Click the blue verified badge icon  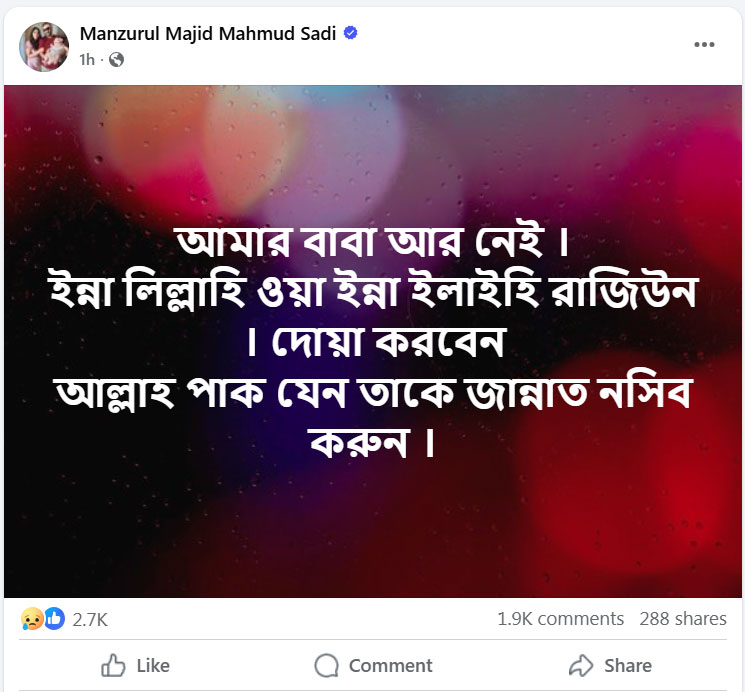click(350, 33)
